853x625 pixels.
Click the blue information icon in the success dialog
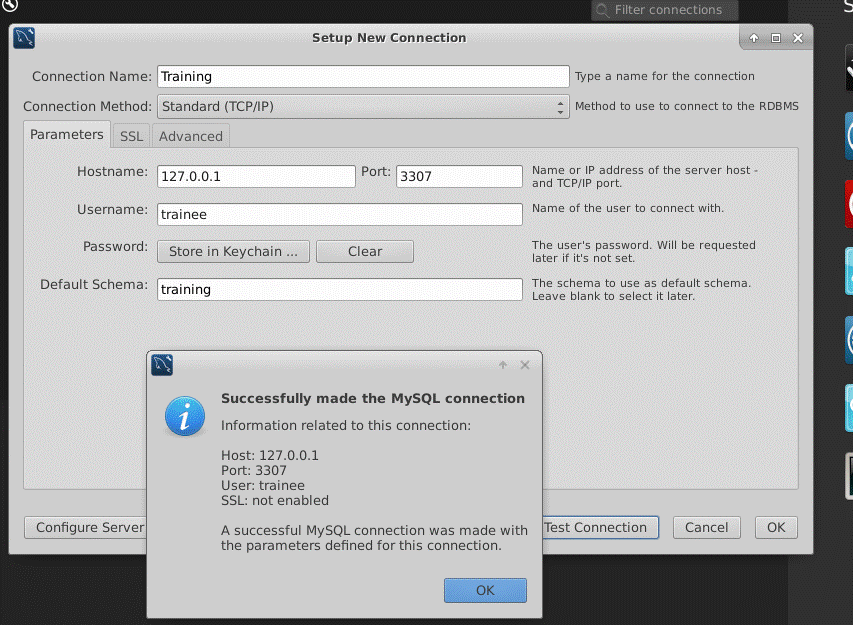click(x=185, y=416)
